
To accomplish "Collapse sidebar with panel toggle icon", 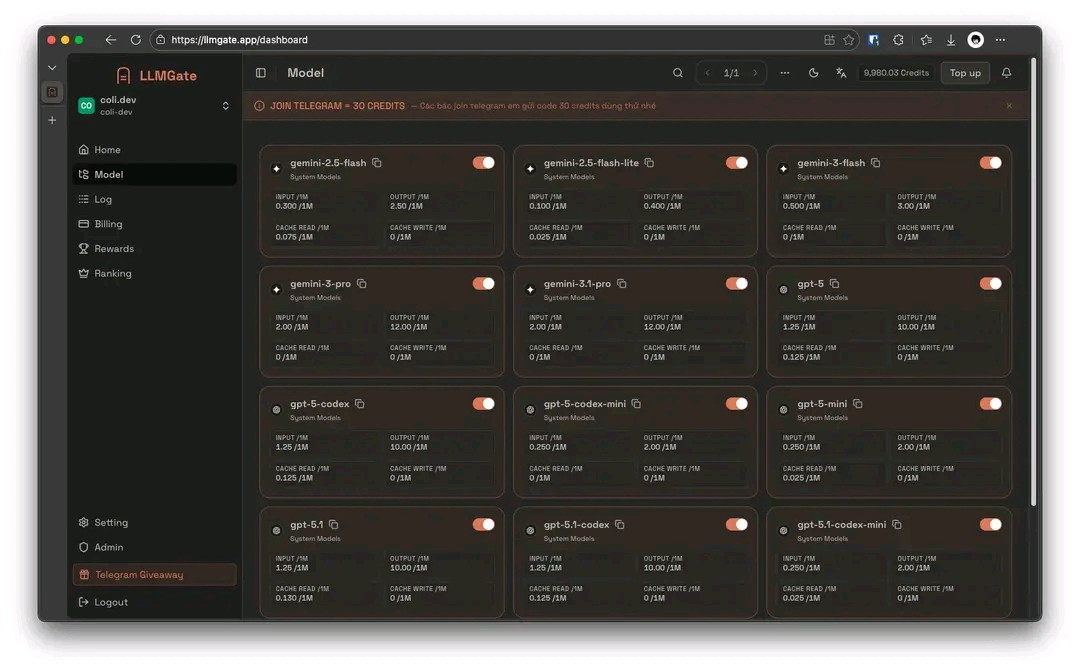I will tap(261, 73).
